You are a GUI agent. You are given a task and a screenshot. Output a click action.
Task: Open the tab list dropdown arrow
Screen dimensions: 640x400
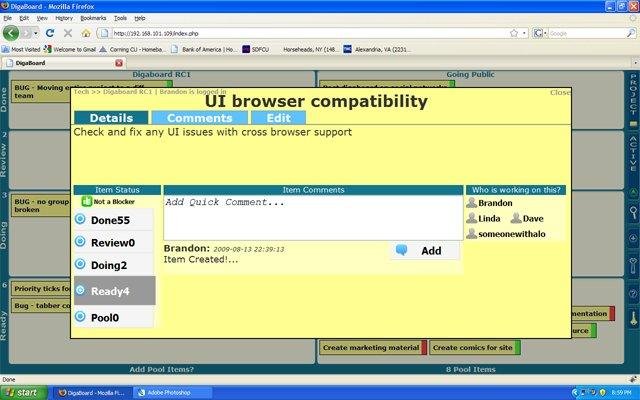point(635,63)
